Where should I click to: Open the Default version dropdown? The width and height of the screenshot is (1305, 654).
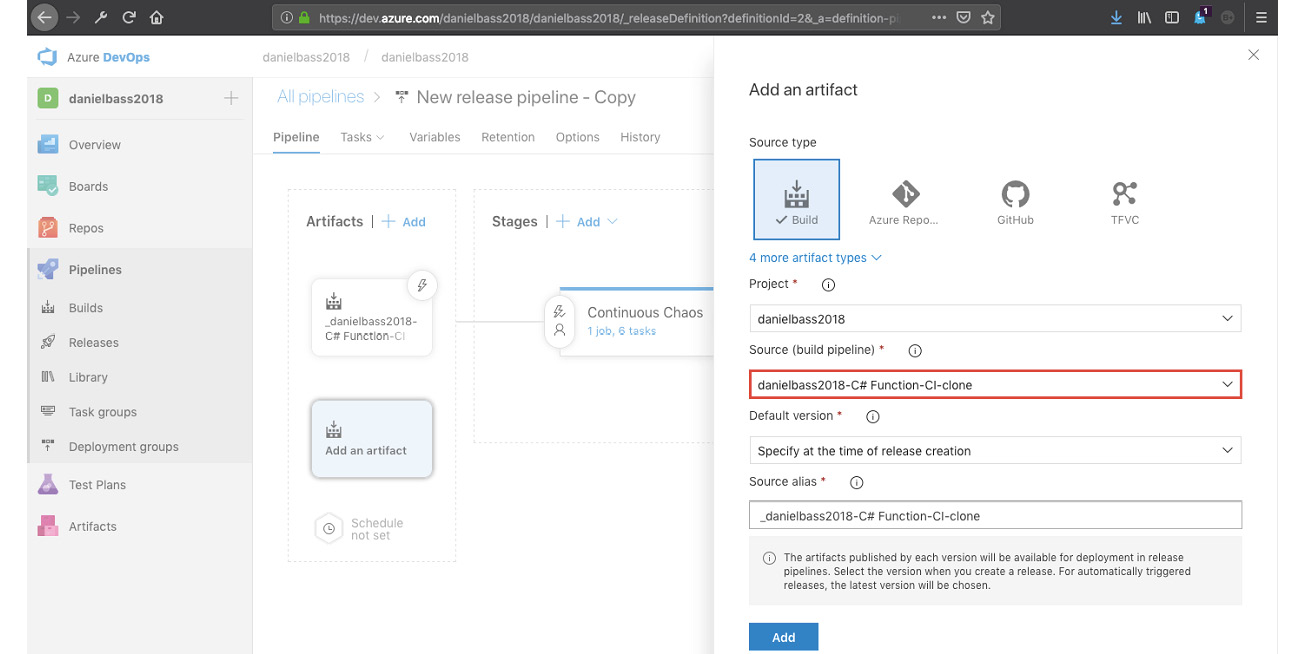click(995, 451)
